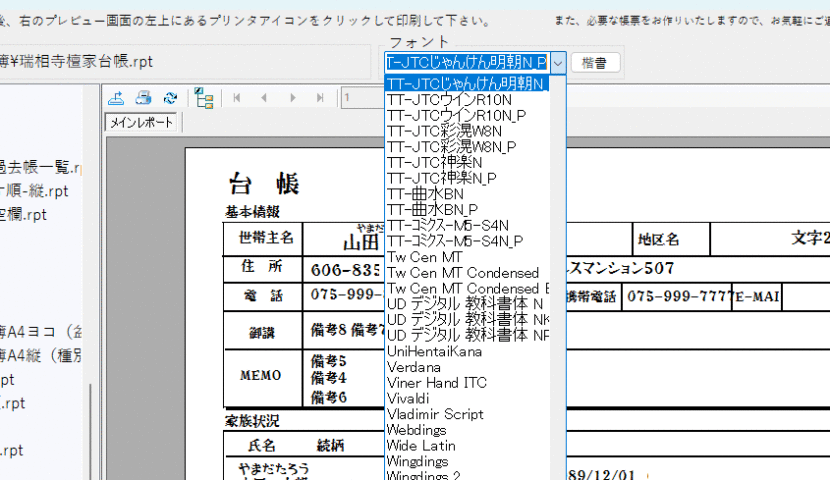Click the export report icon
830x480 pixels.
[117, 98]
